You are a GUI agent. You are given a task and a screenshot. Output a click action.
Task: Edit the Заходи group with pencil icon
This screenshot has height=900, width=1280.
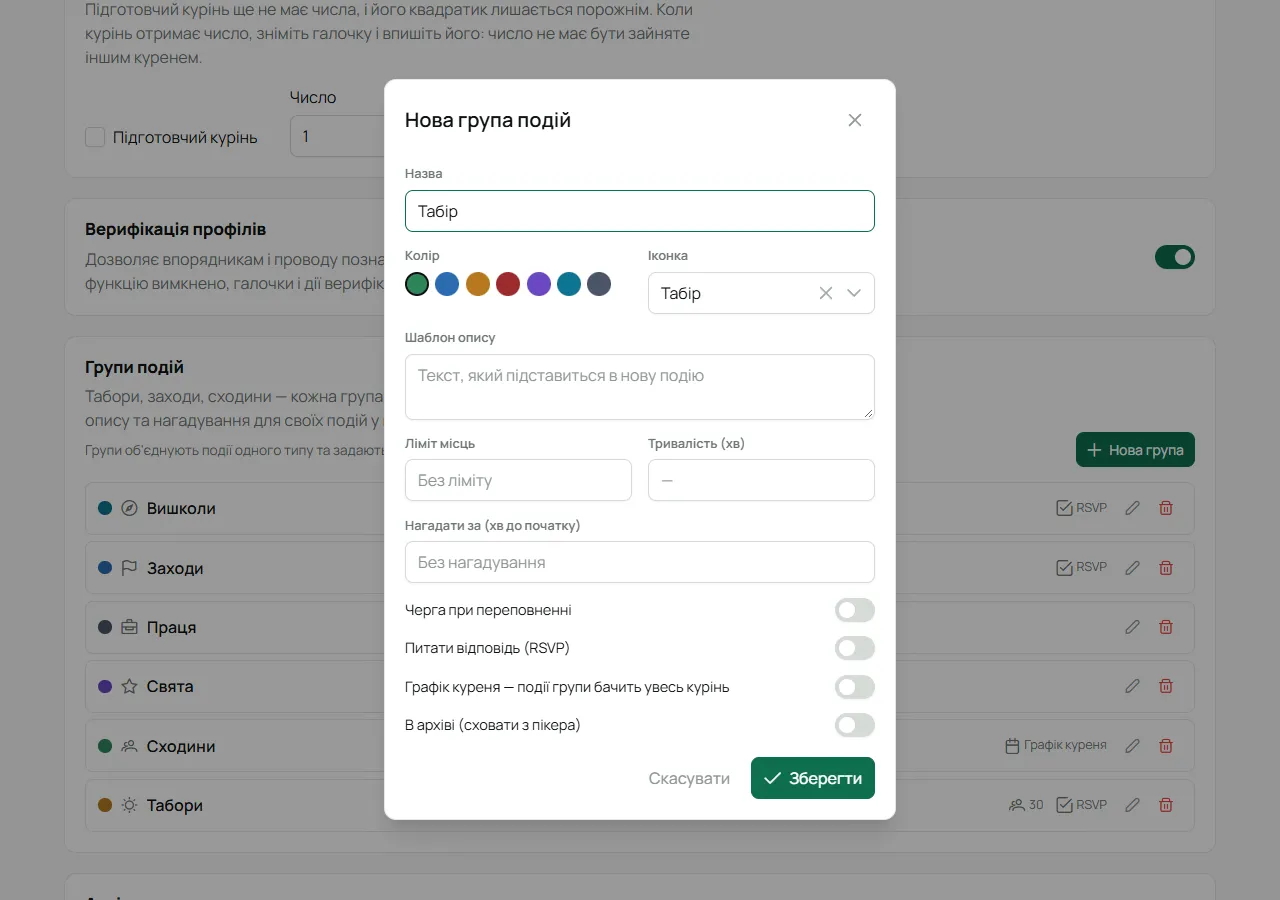[1132, 568]
